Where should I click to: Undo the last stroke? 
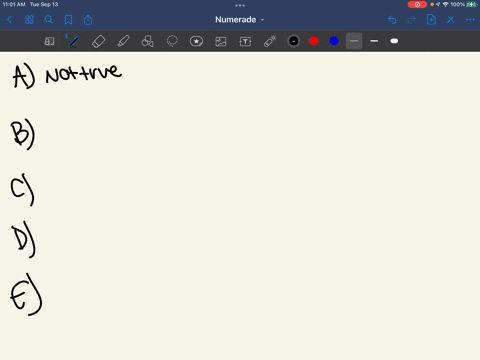392,20
